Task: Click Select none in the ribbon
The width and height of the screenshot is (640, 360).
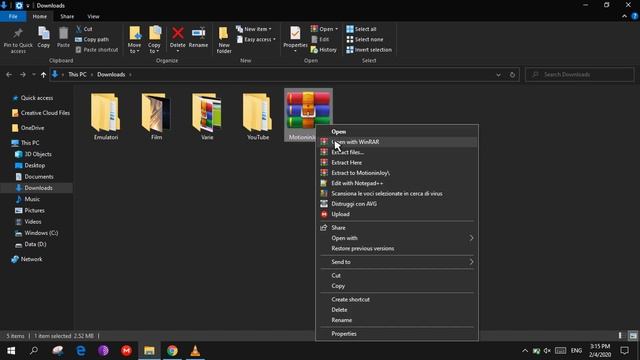Action: coord(364,40)
